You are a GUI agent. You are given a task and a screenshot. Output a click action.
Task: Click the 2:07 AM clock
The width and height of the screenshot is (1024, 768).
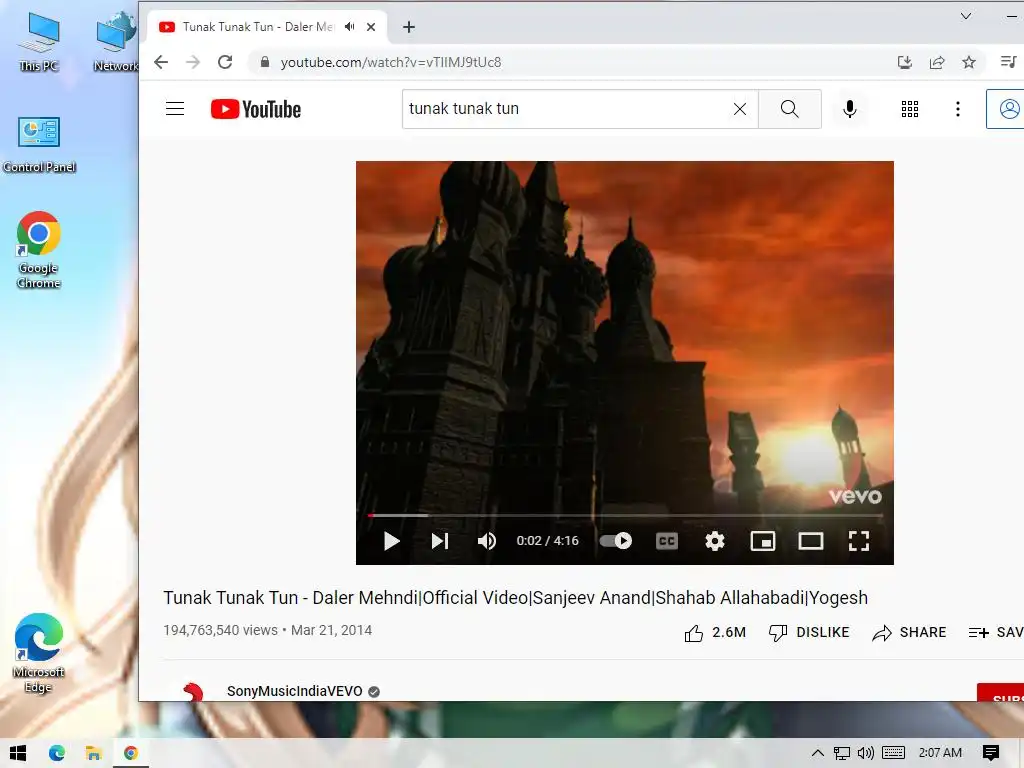[x=940, y=753]
